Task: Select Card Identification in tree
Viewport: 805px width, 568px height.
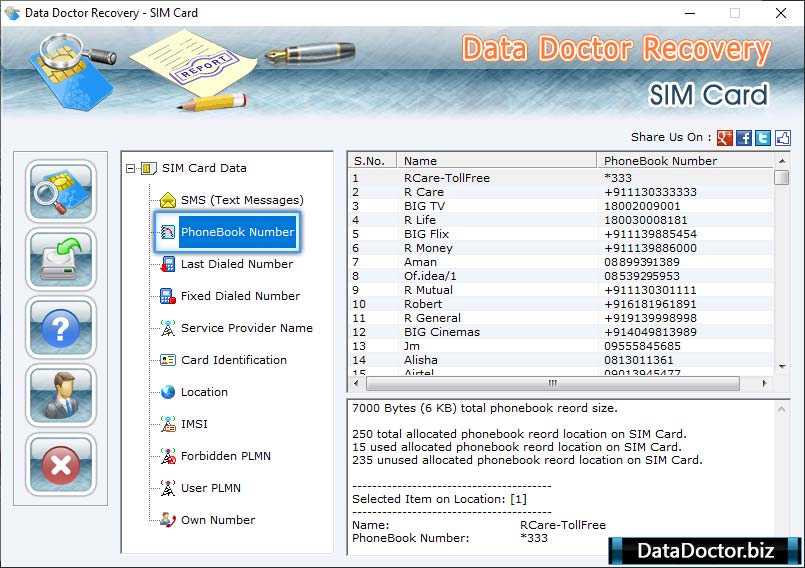Action: [x=233, y=360]
